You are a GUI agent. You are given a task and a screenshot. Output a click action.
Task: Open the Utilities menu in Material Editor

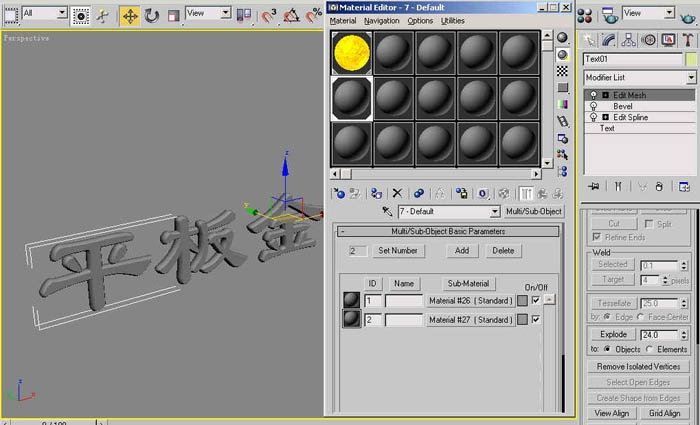click(453, 21)
